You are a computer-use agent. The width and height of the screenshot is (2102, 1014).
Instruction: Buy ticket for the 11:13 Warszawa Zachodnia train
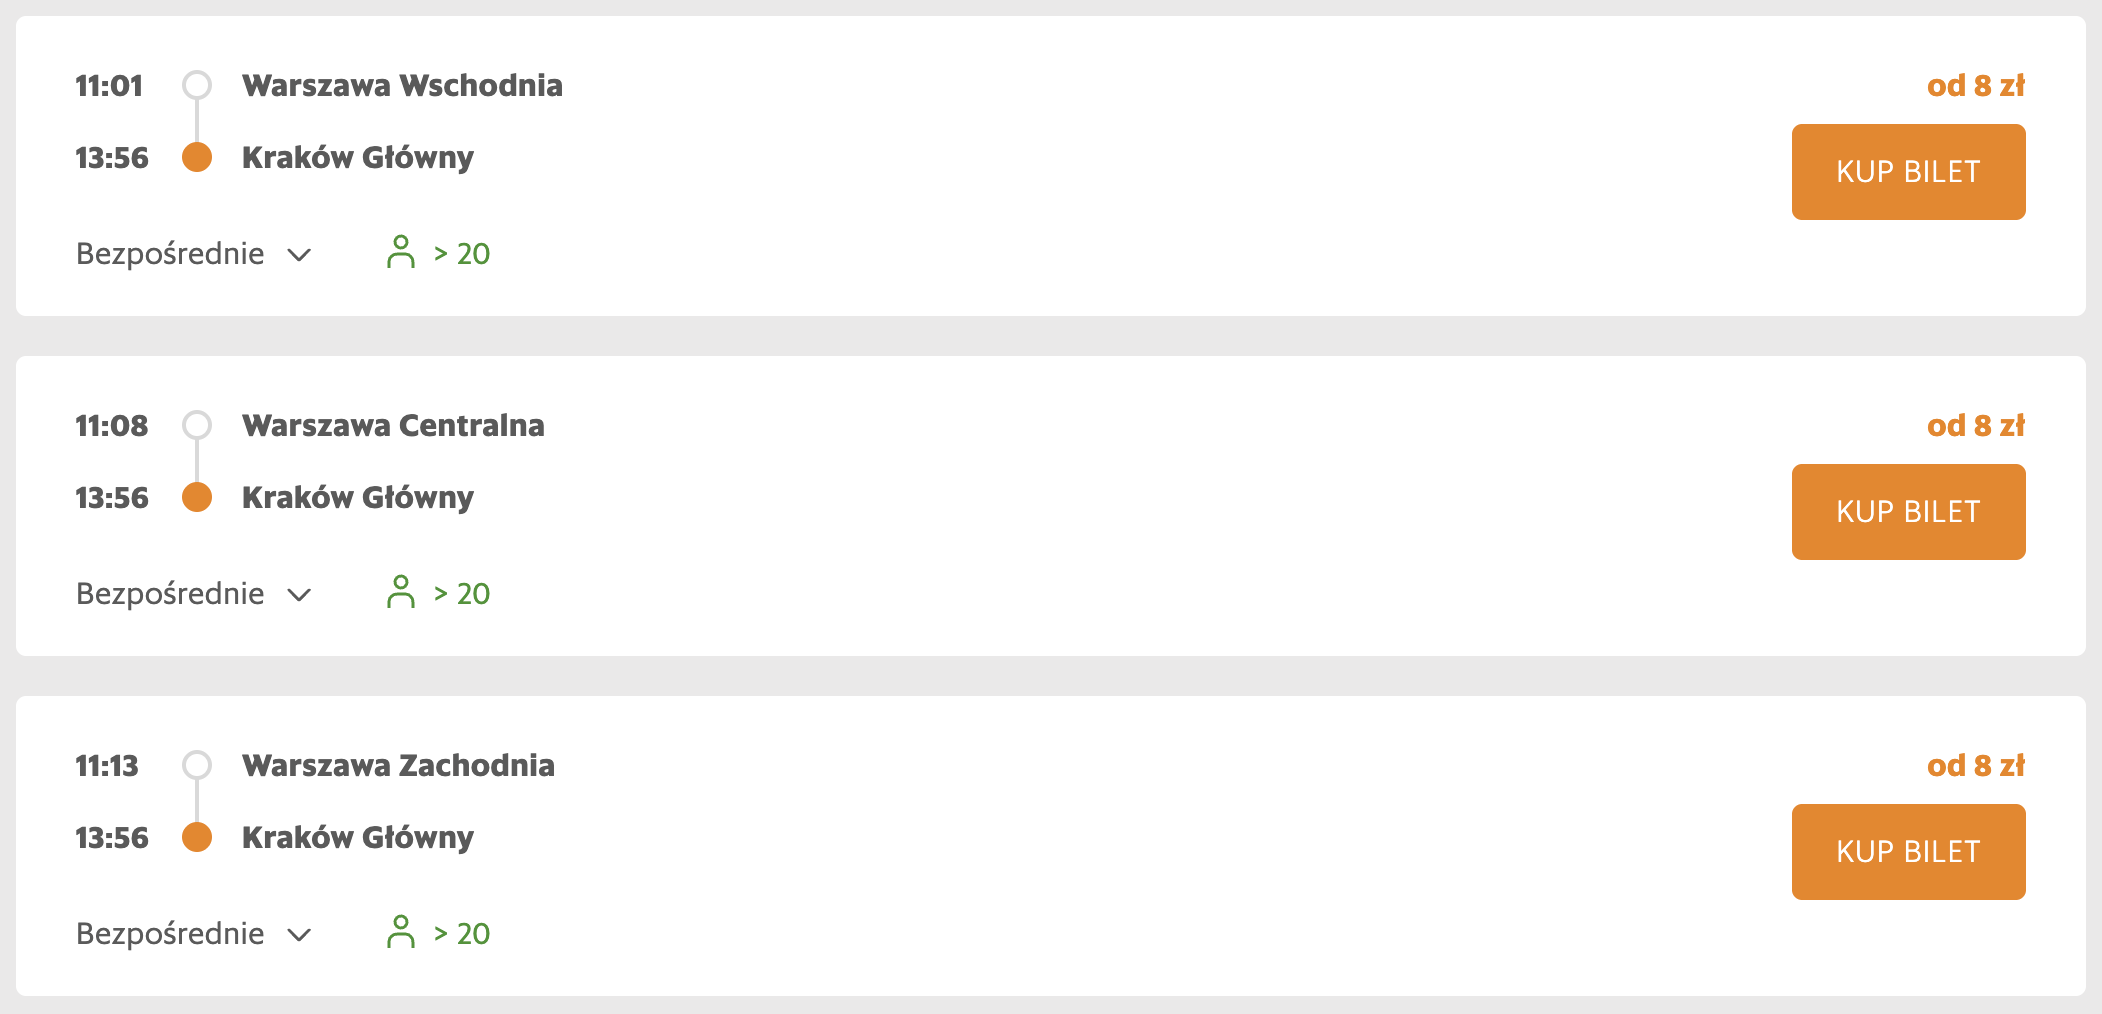pyautogui.click(x=1907, y=852)
